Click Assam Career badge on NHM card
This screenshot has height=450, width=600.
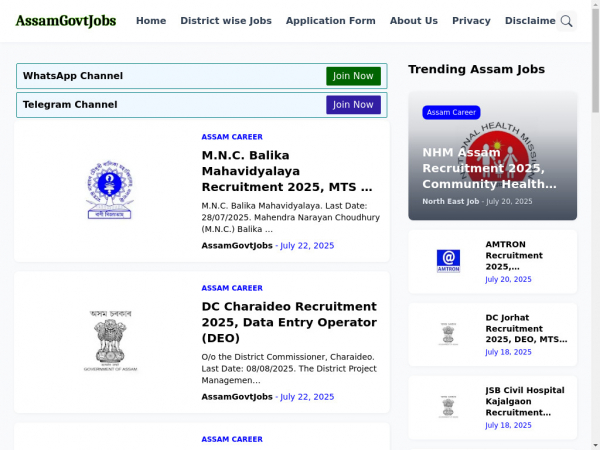coord(451,112)
